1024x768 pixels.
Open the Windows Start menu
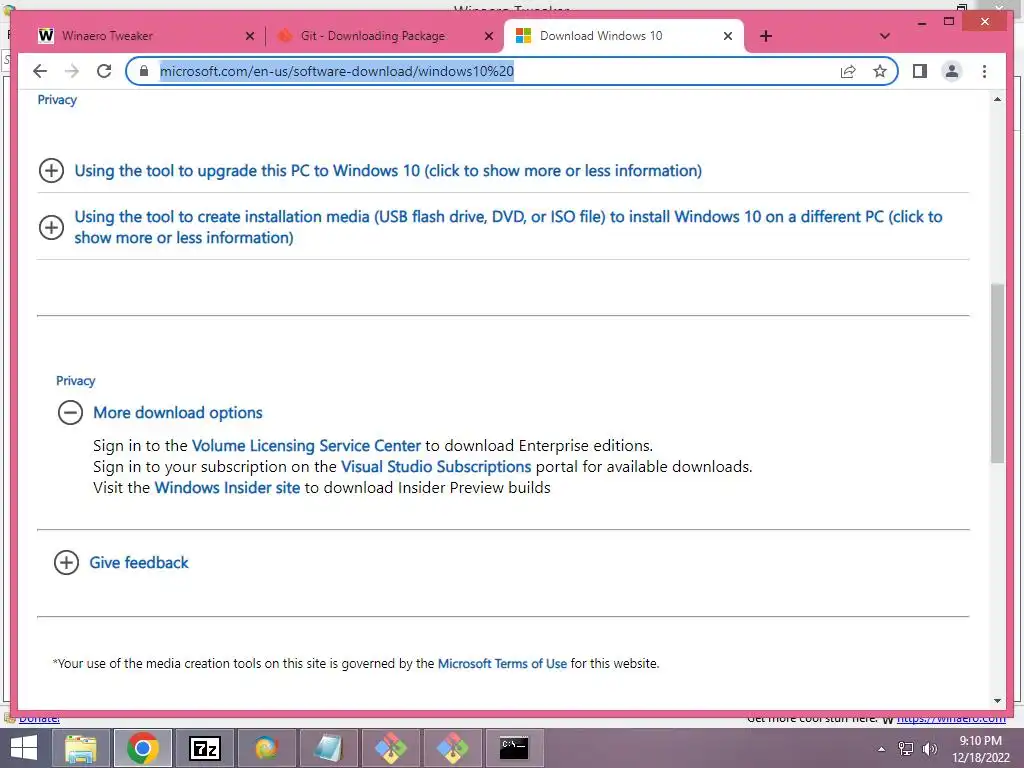(x=24, y=748)
